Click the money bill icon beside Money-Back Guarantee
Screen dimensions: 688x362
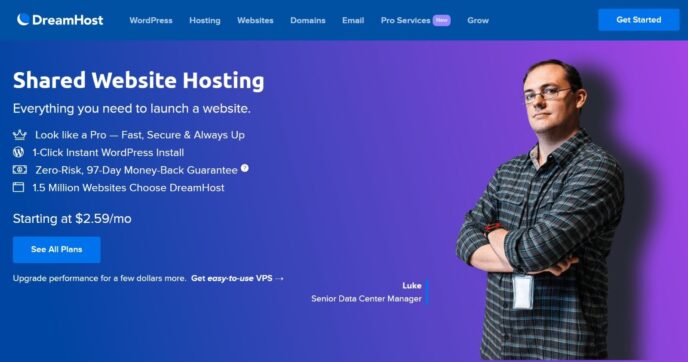point(19,169)
